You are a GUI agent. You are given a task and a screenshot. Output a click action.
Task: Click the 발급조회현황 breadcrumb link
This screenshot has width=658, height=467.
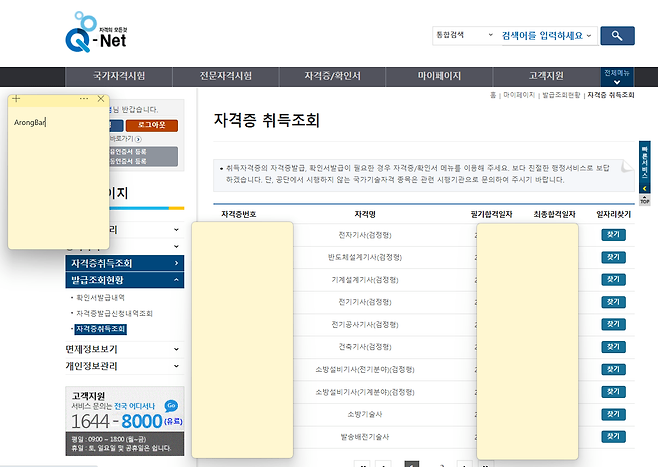click(561, 95)
